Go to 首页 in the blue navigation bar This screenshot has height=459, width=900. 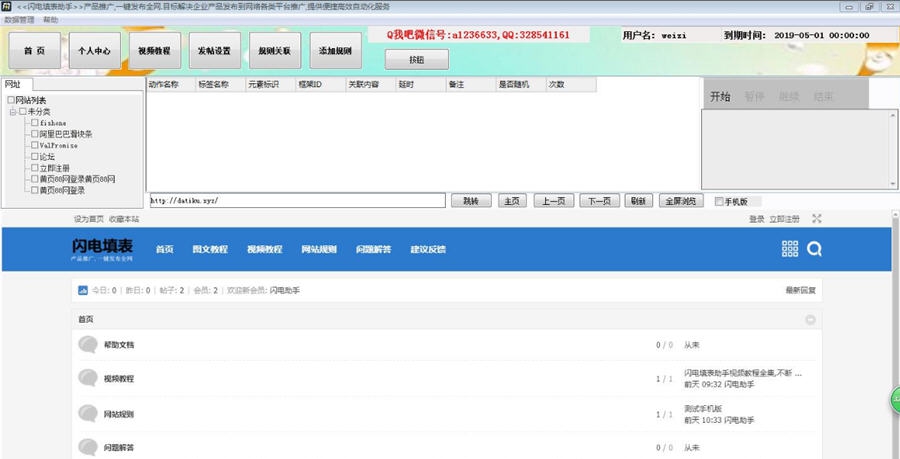coord(165,249)
